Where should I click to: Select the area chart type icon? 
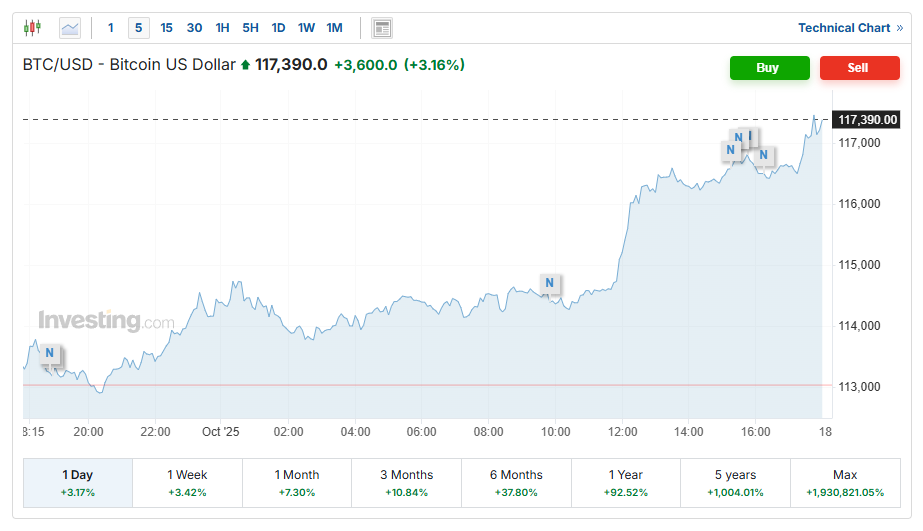[70, 28]
